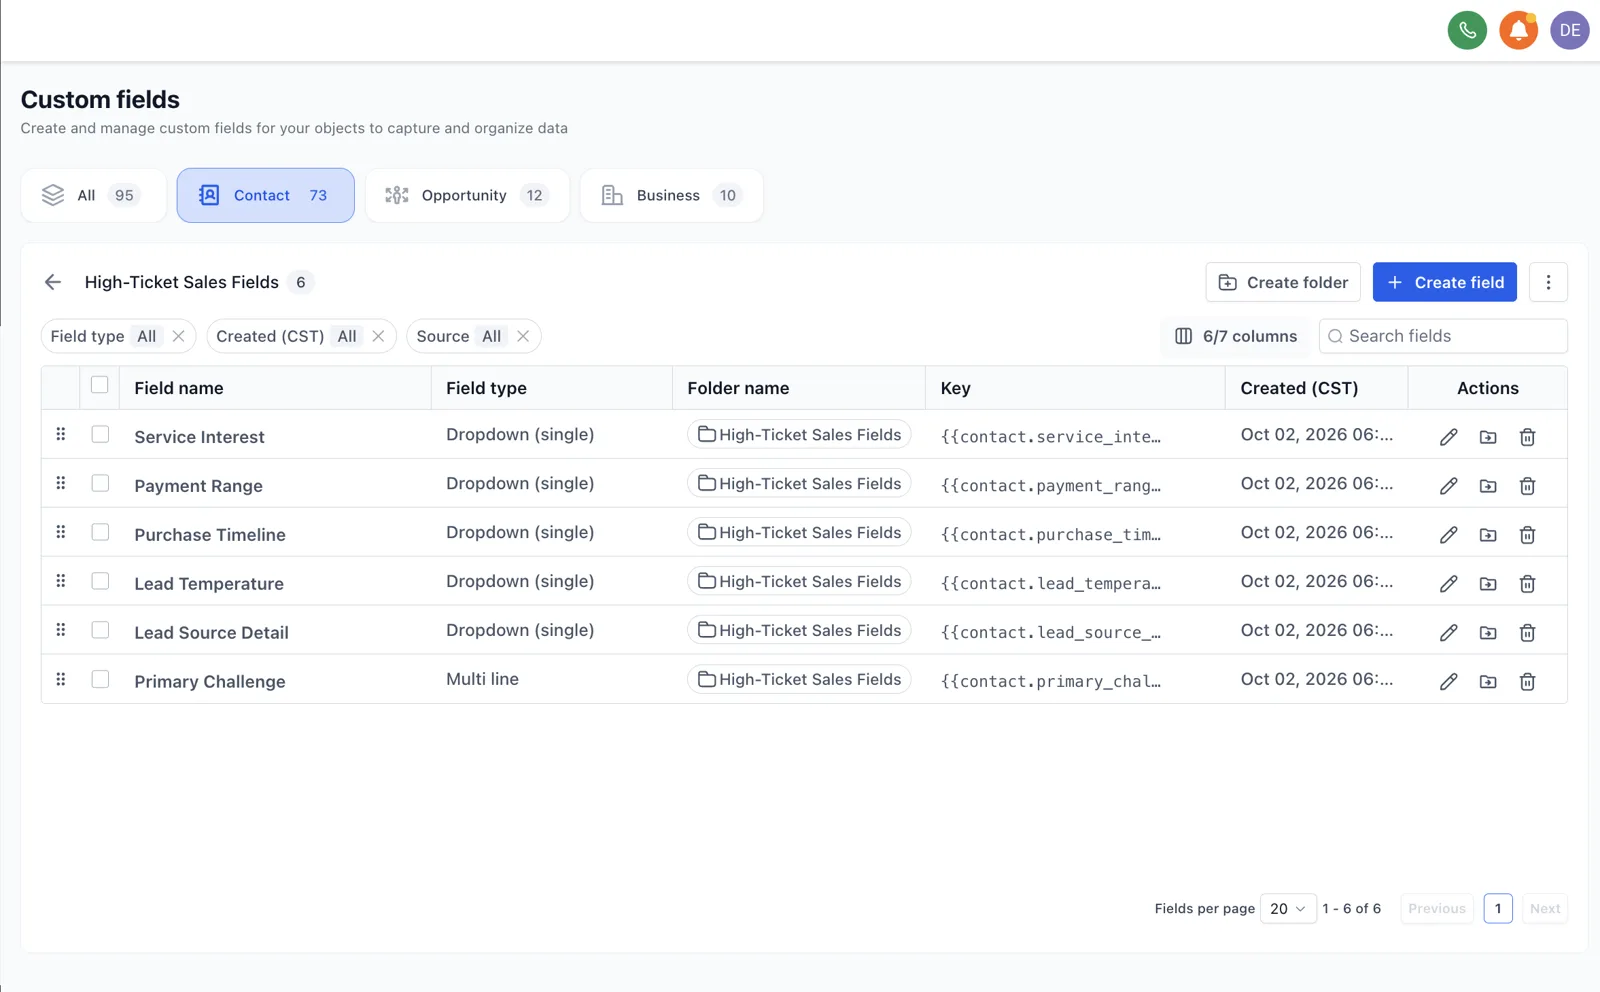Click the green phone call icon
Screen dimensions: 1600x992
coord(1467,31)
